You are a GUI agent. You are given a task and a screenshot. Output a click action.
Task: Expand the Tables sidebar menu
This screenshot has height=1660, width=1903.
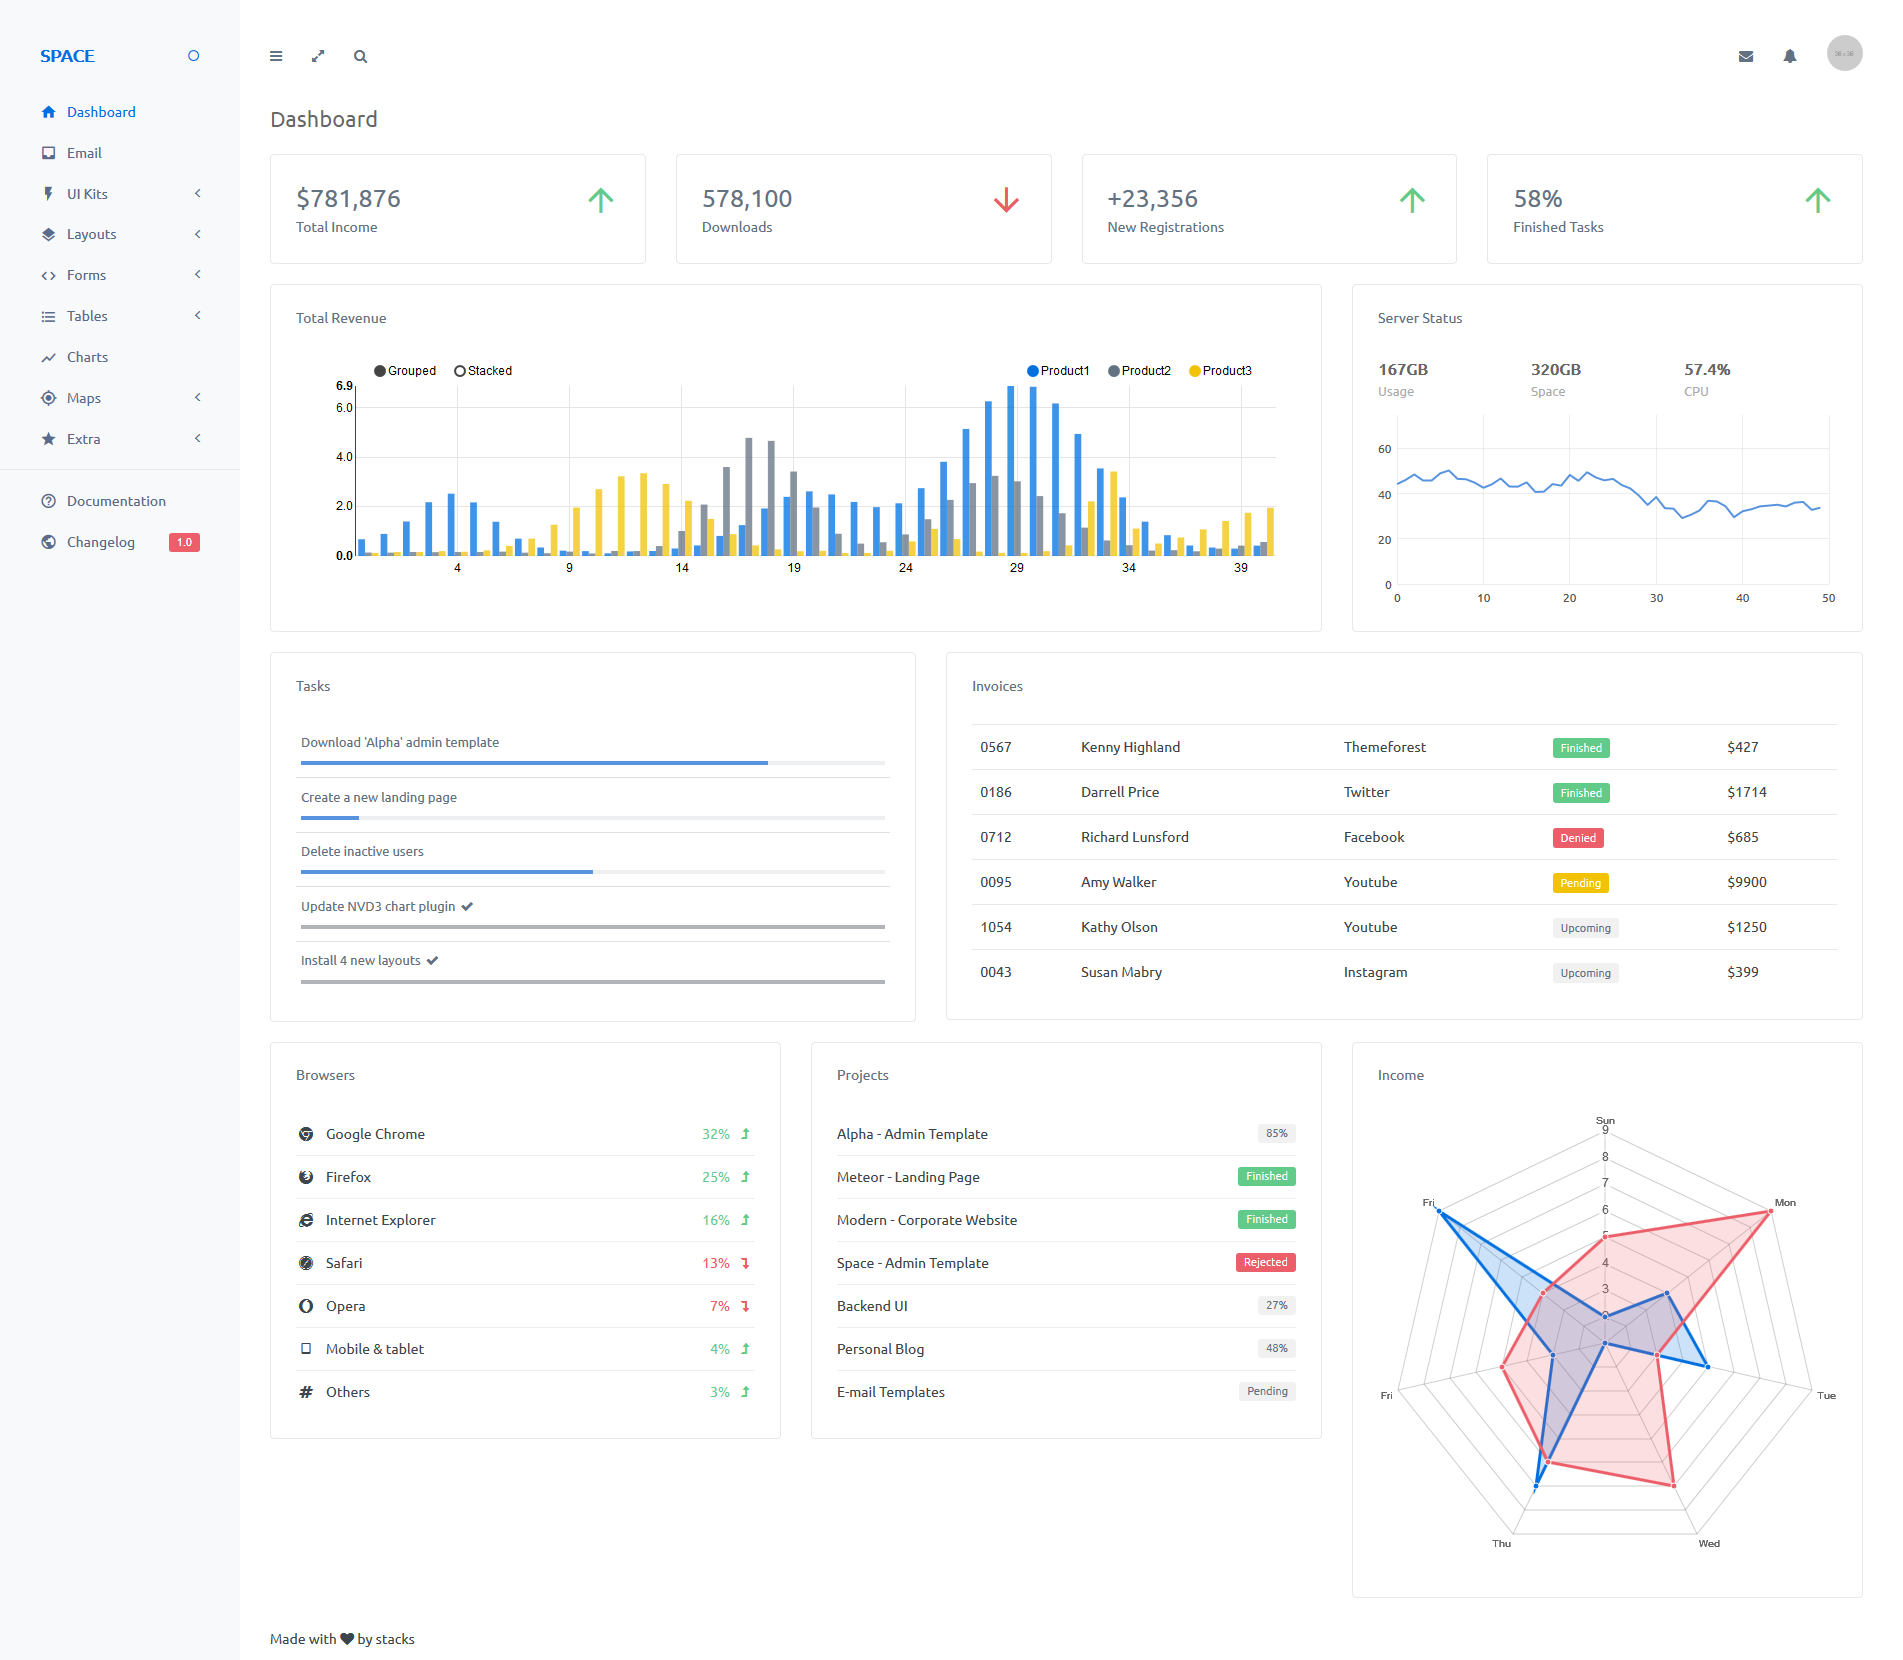120,316
